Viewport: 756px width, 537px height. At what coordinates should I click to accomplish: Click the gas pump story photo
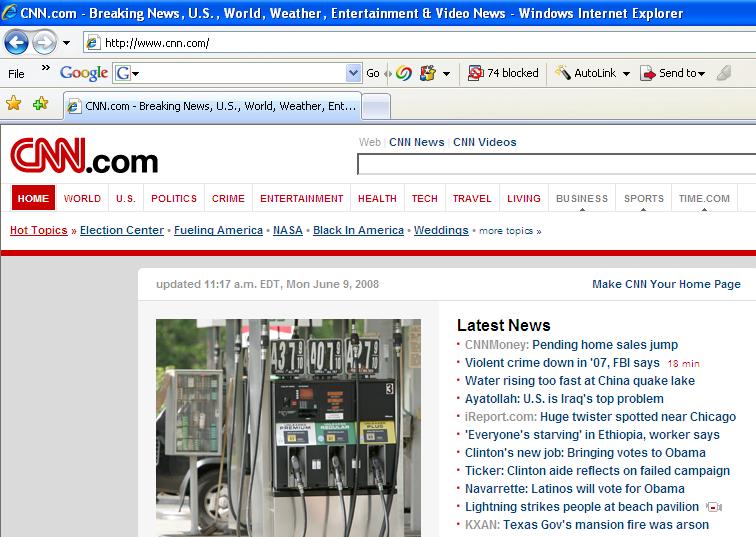288,428
